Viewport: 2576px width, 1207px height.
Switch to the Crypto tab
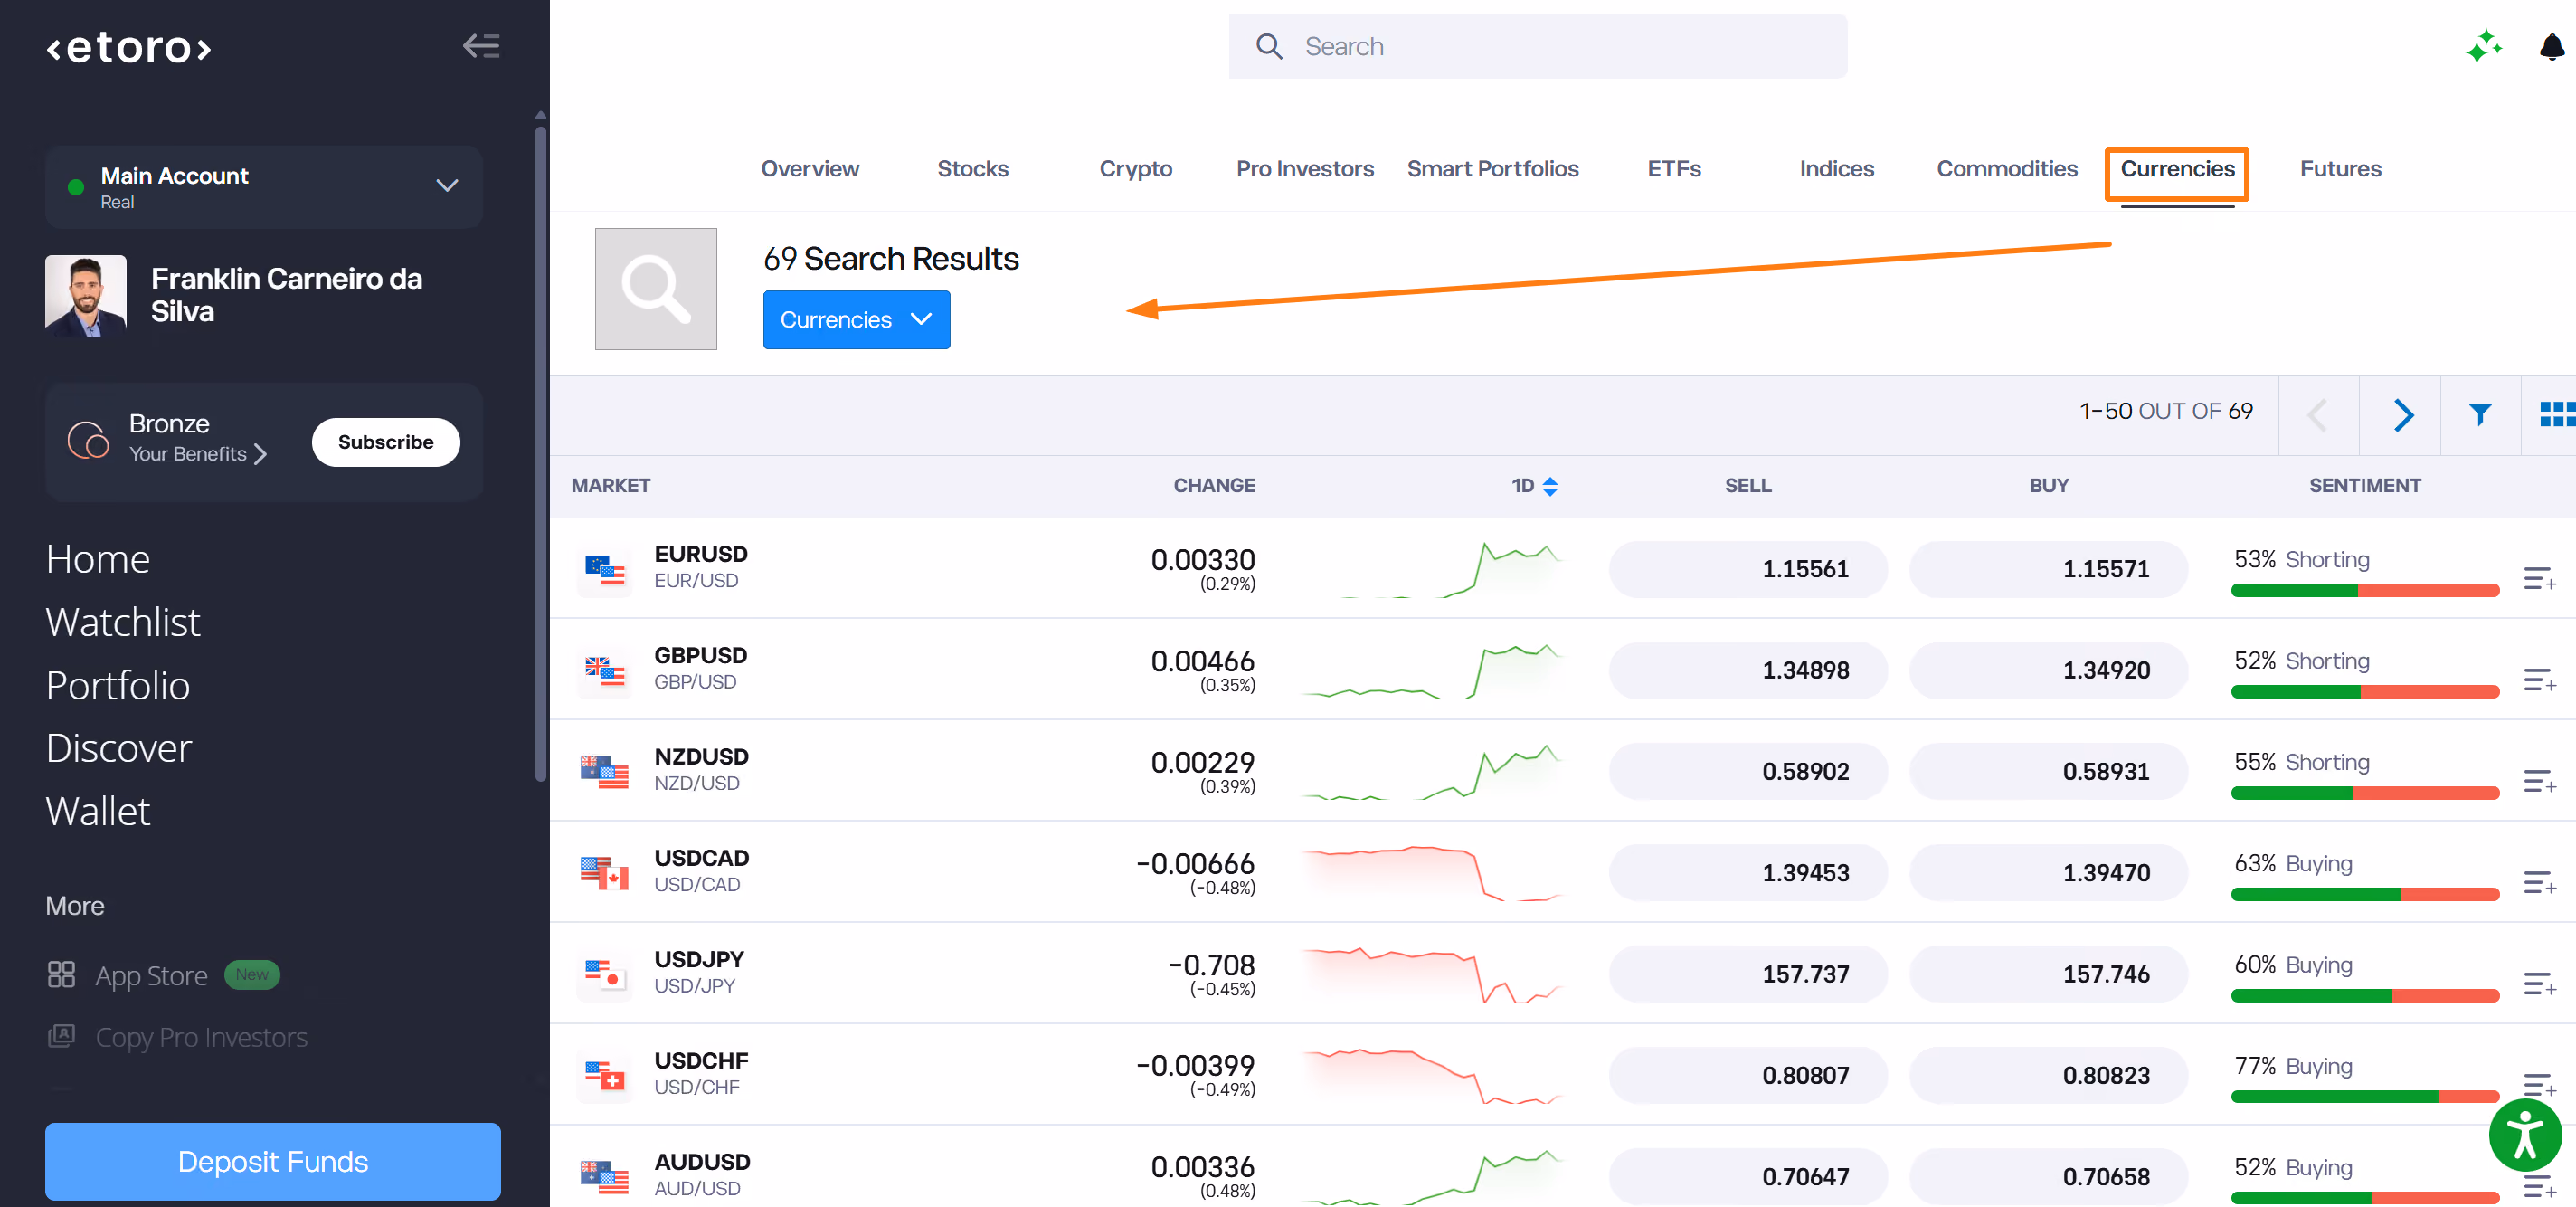(x=1135, y=169)
